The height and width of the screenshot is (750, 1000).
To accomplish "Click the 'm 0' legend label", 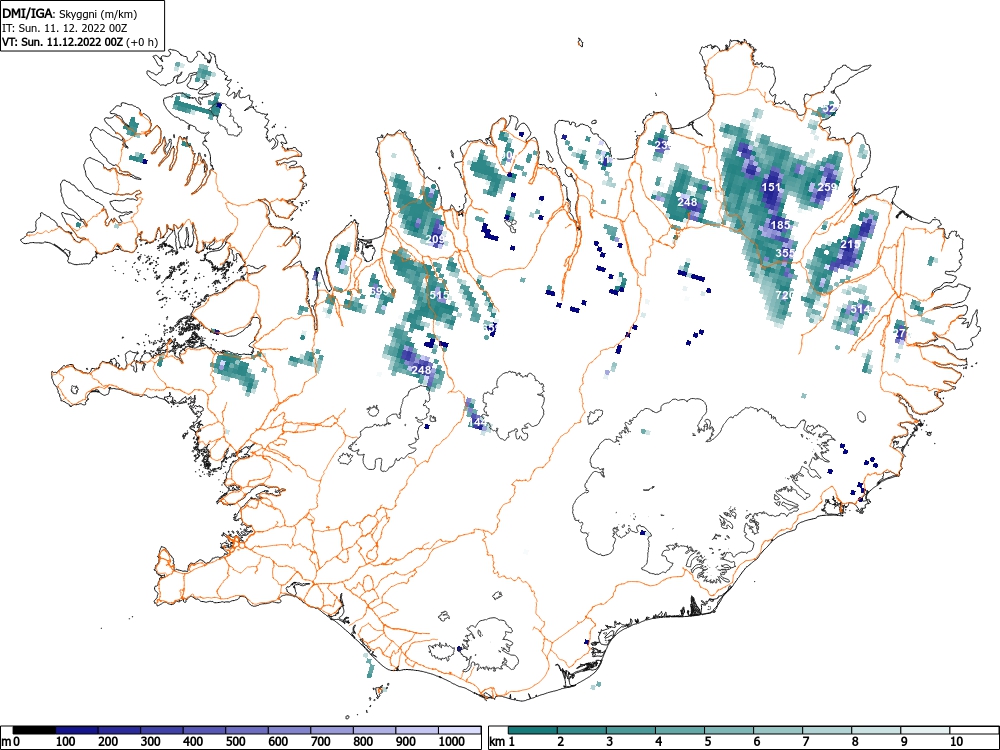I will tap(11, 742).
